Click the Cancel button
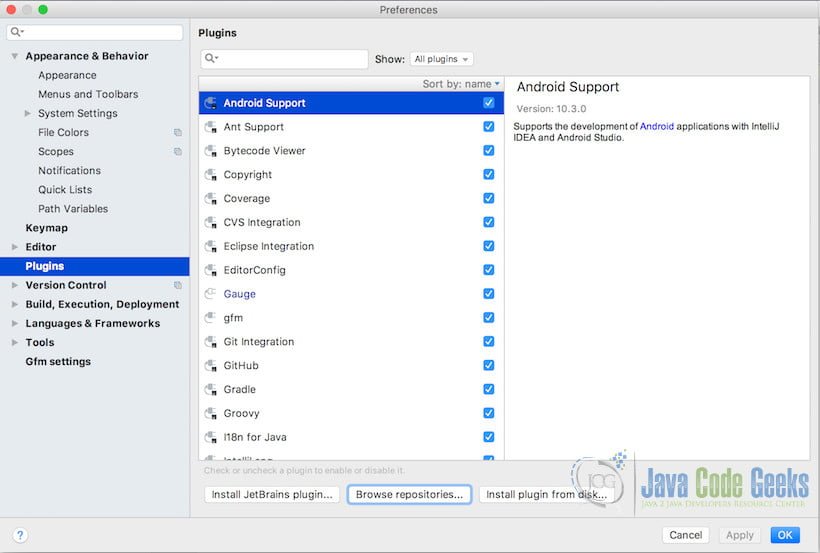Image resolution: width=820 pixels, height=553 pixels. (686, 535)
